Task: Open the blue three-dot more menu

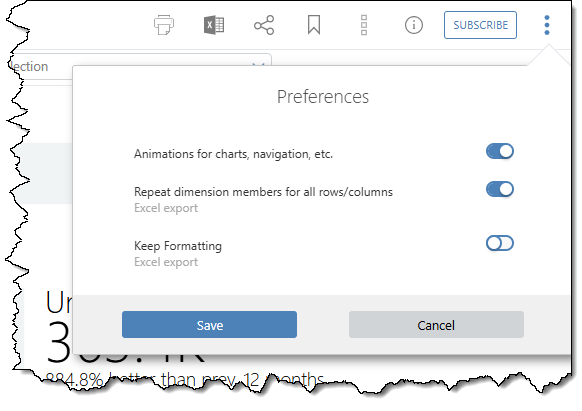Action: click(x=547, y=25)
